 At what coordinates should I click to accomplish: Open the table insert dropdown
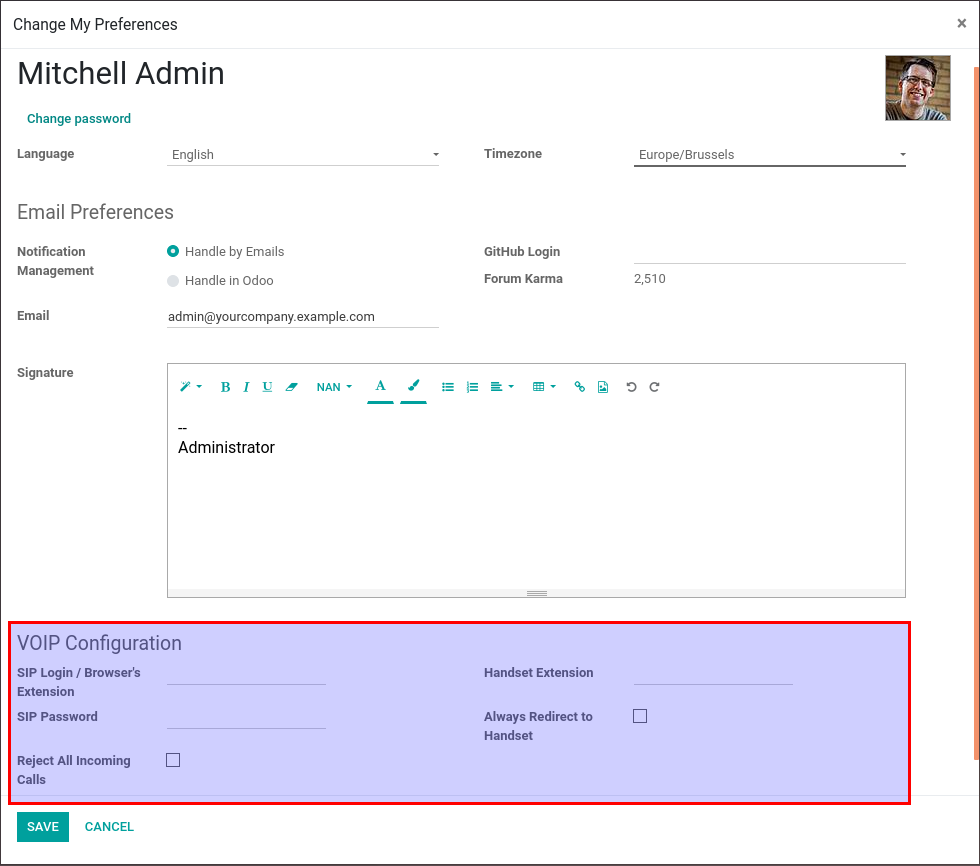(x=544, y=387)
